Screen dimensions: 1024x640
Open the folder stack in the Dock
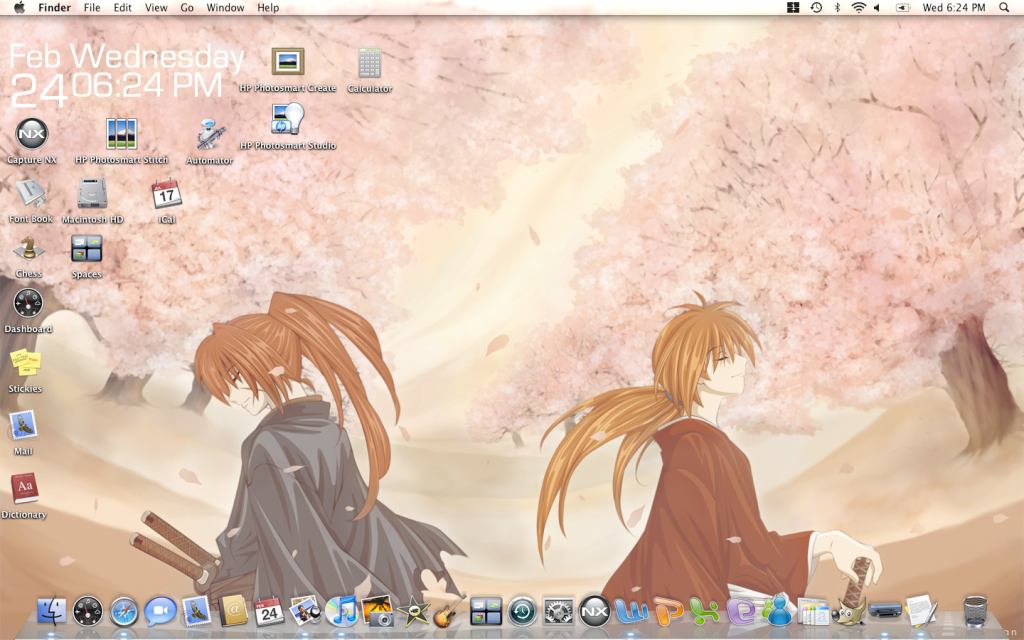click(812, 613)
